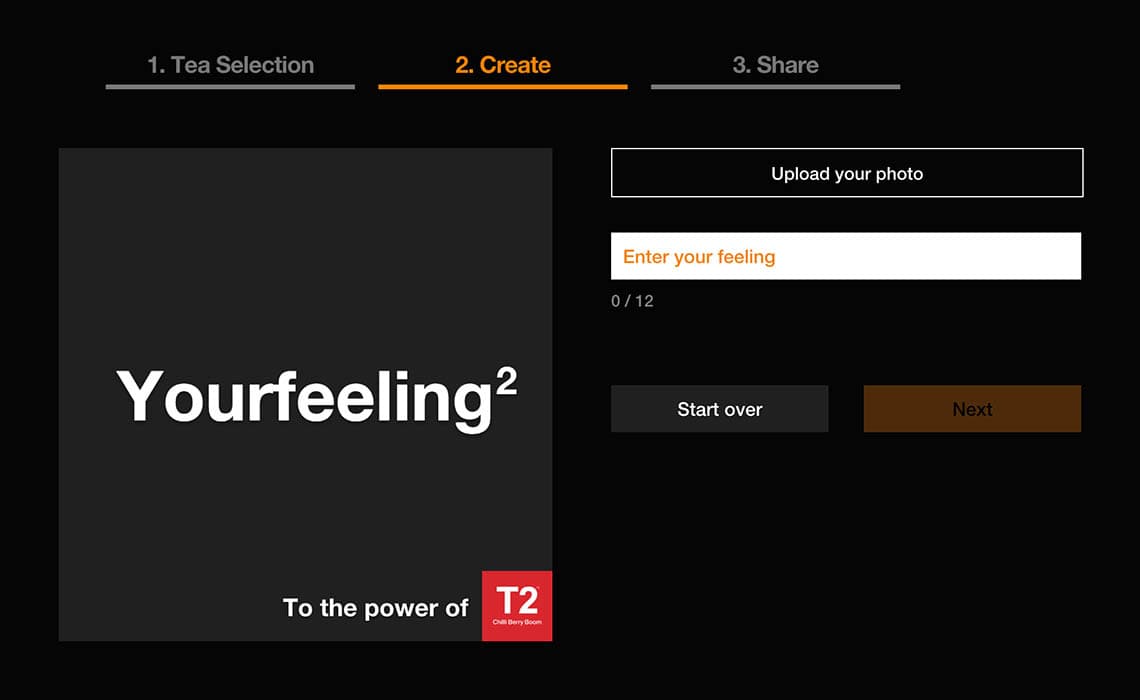Click the To the power of text
This screenshot has width=1140, height=700.
coord(375,608)
